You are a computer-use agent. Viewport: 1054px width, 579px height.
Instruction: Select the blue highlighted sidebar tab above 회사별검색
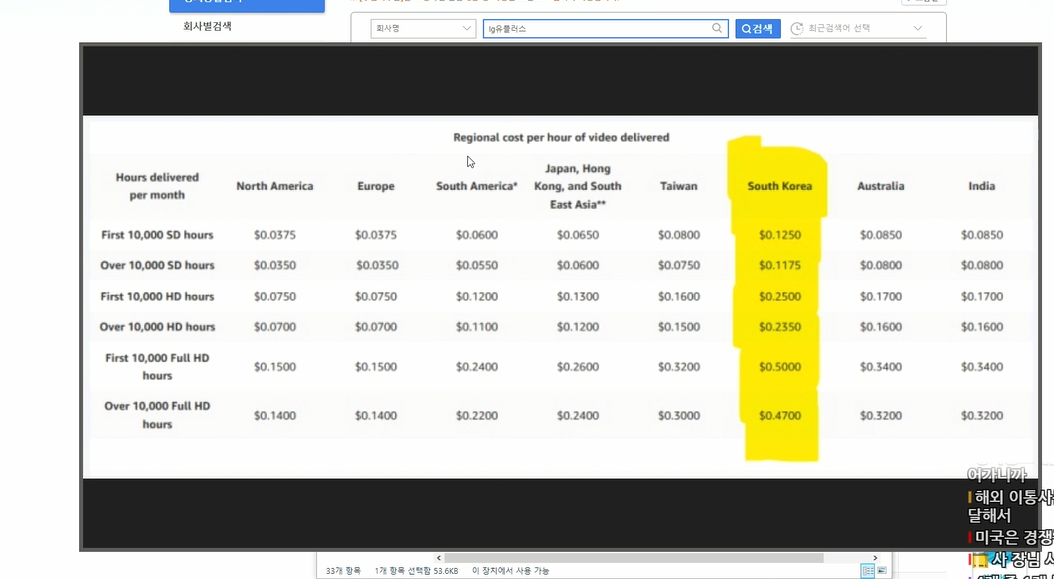tap(247, 4)
